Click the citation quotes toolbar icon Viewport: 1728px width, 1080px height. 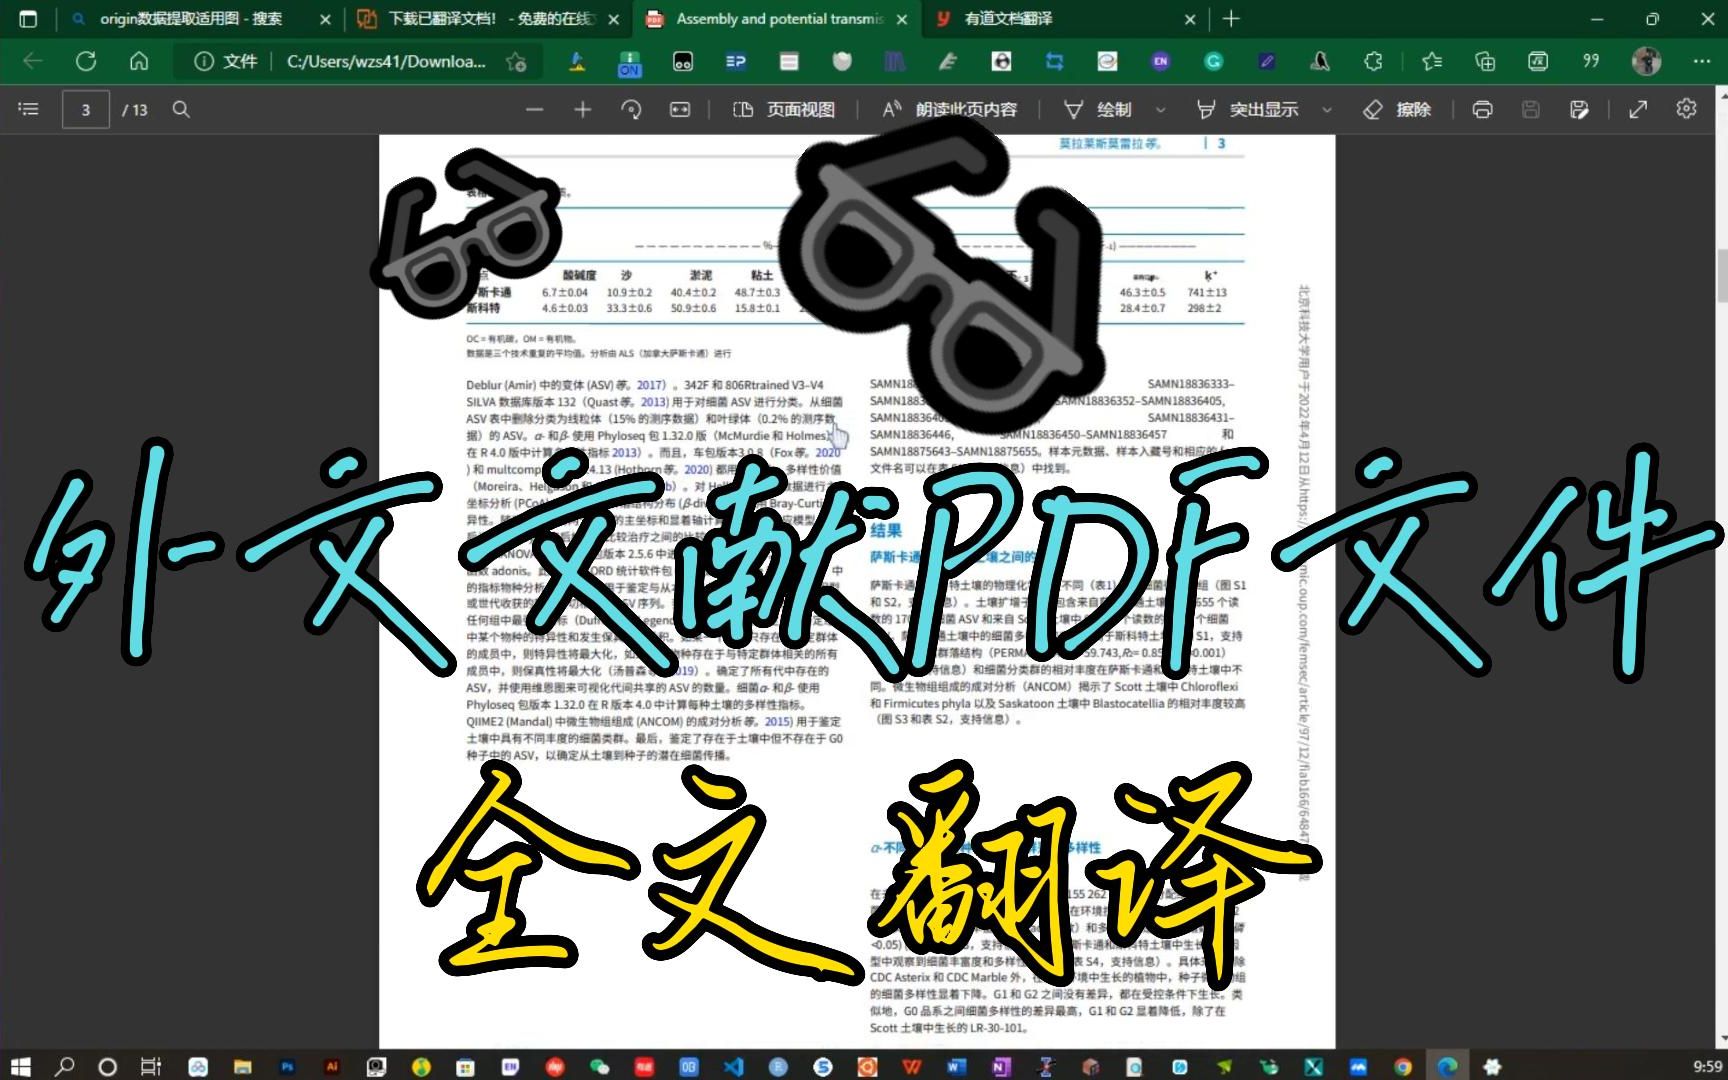(1591, 61)
